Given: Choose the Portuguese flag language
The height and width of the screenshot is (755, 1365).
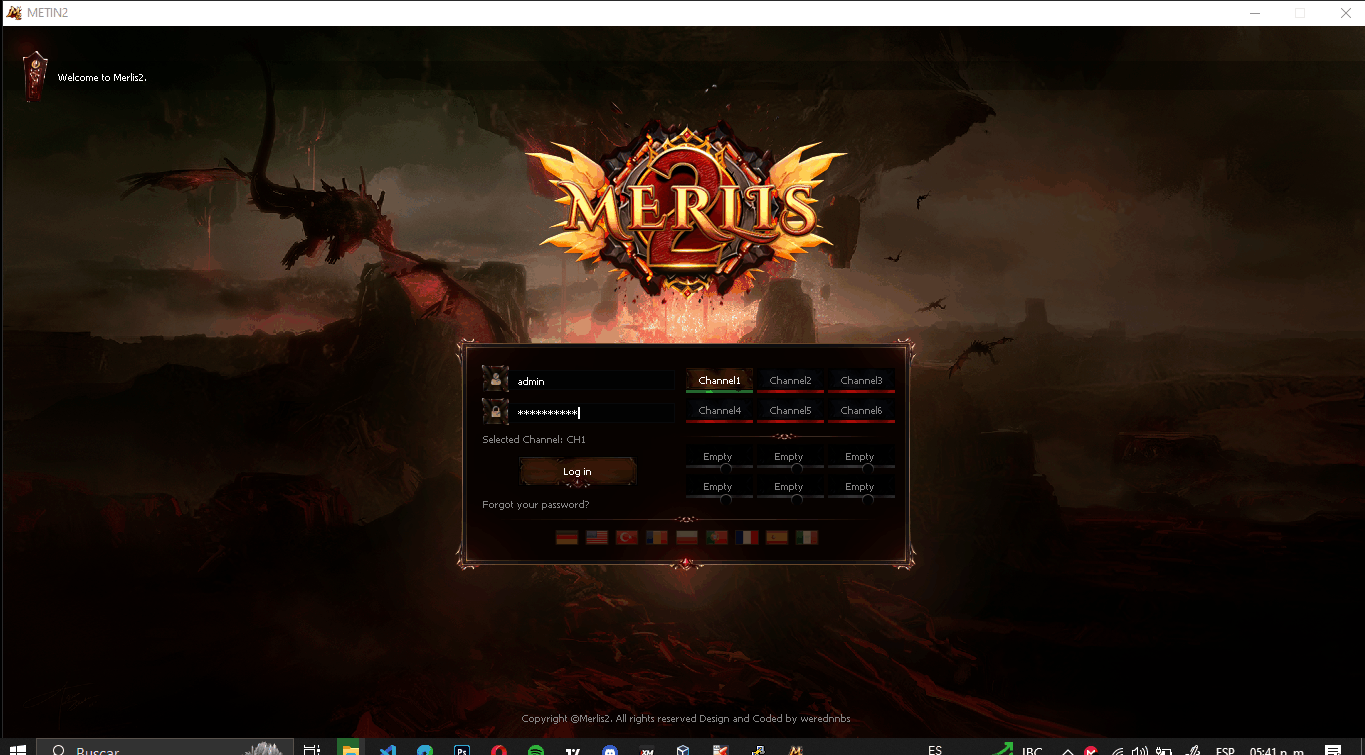Looking at the screenshot, I should point(717,537).
